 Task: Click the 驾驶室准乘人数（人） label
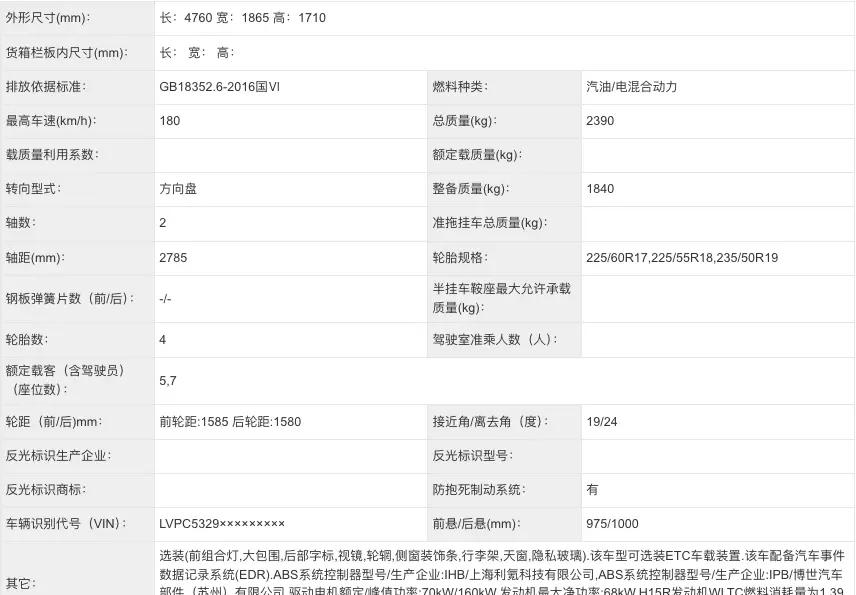point(495,340)
